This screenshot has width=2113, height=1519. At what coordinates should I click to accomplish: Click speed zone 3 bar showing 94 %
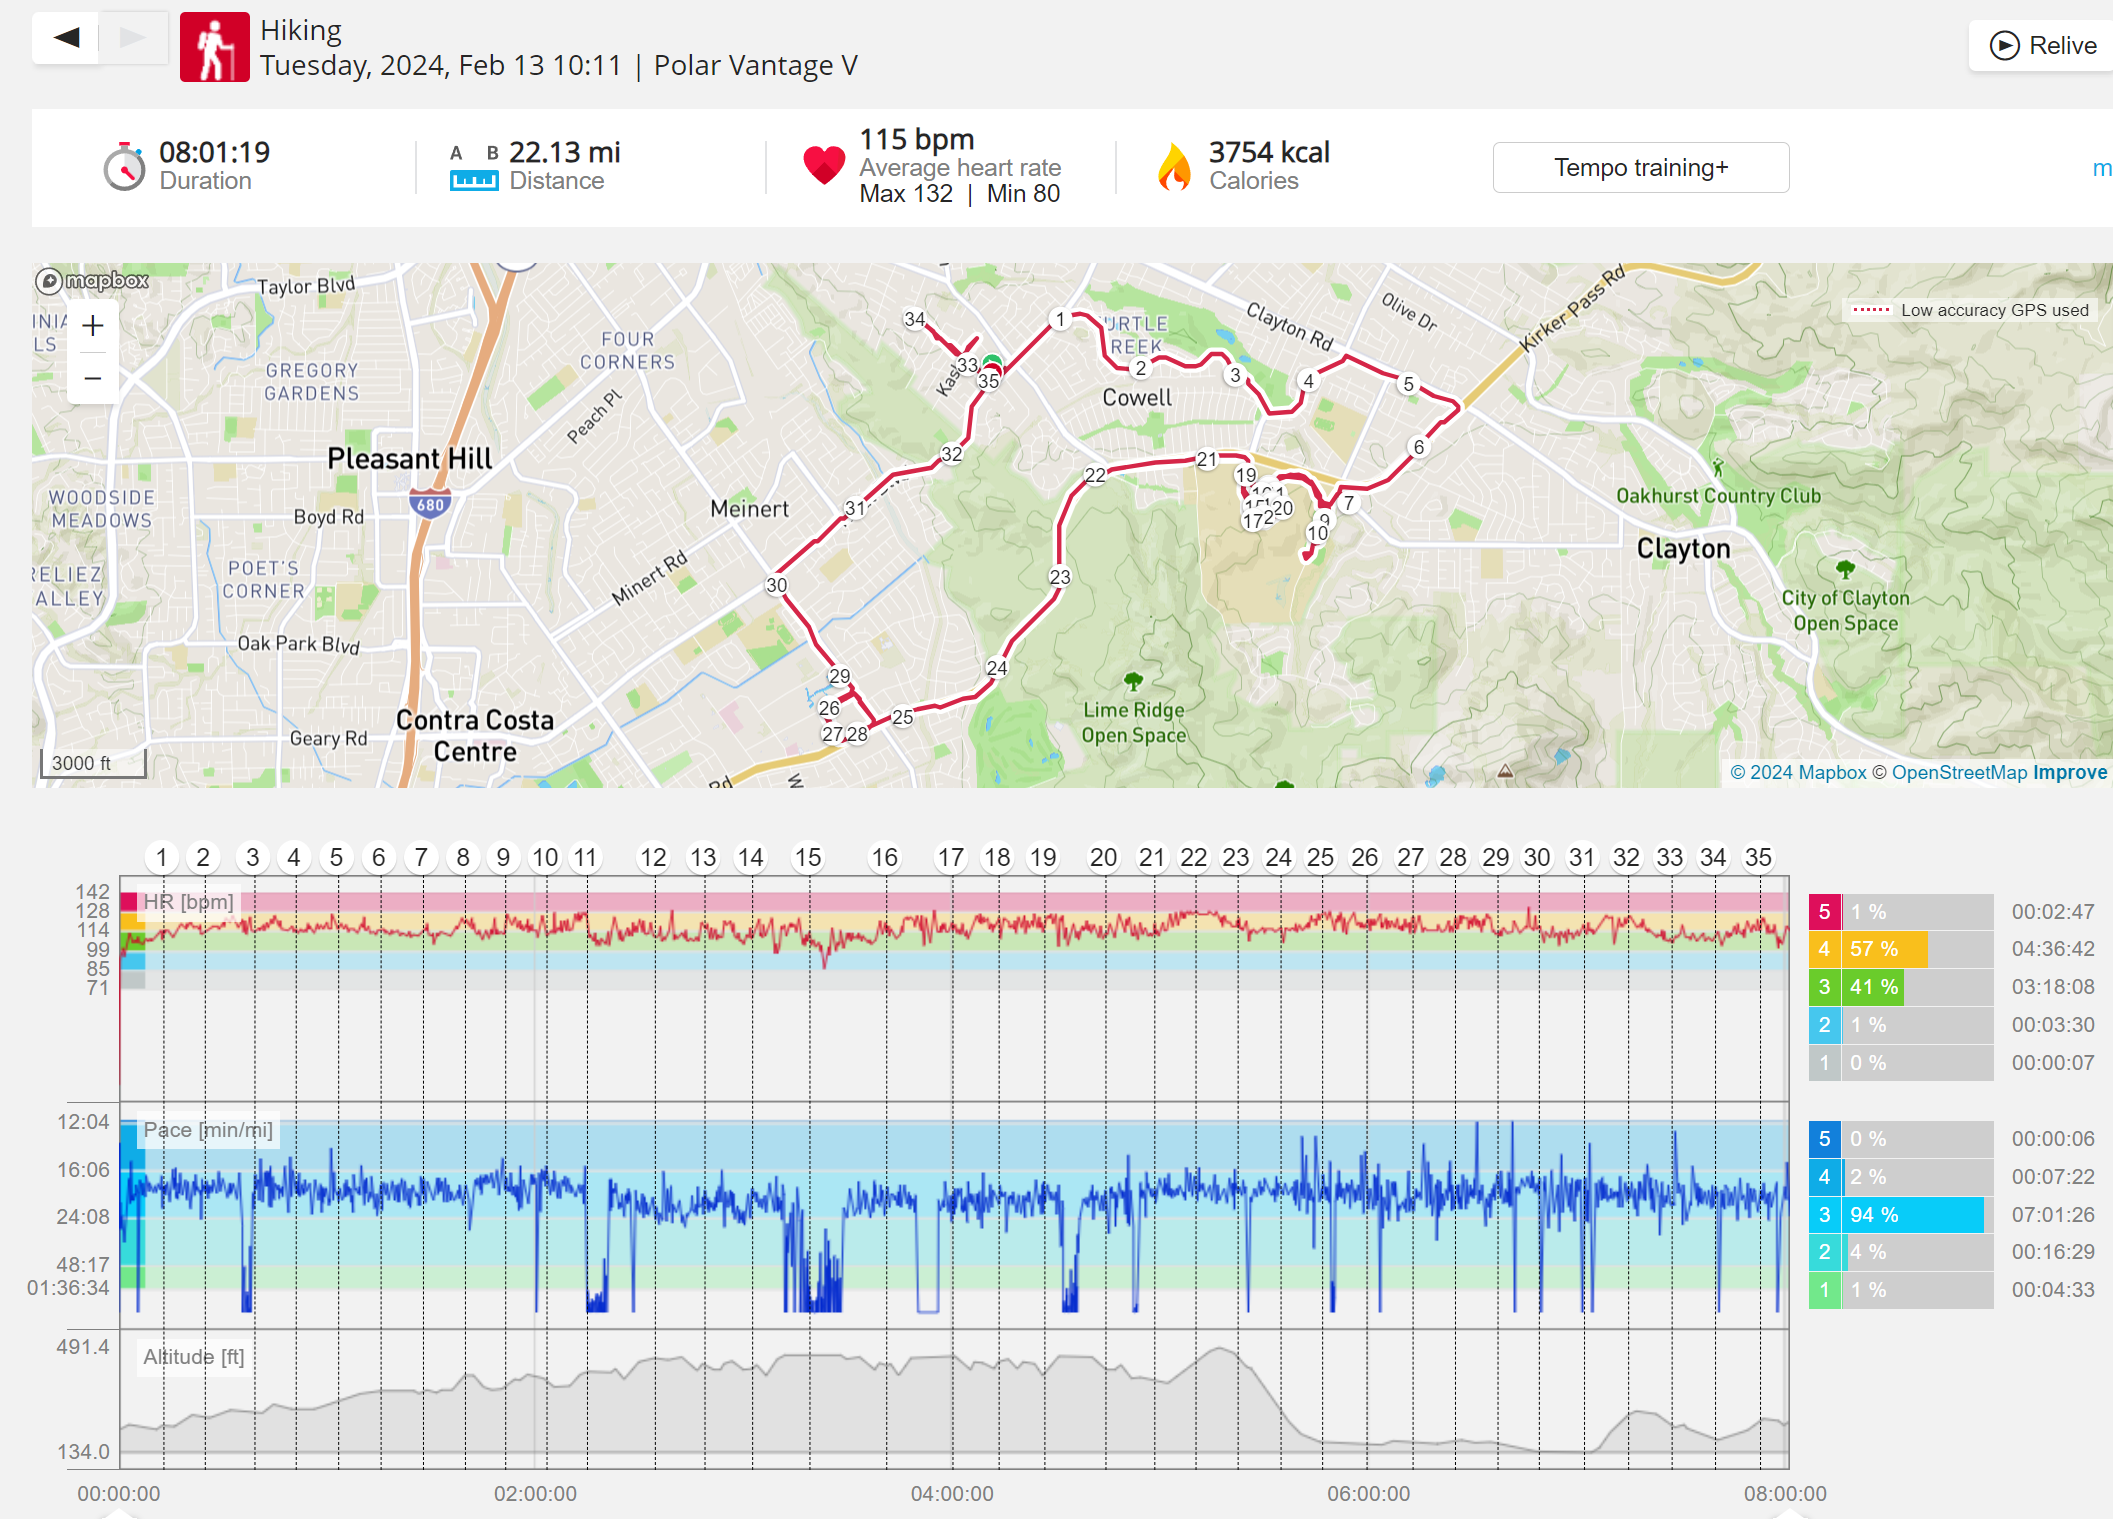tap(1910, 1214)
